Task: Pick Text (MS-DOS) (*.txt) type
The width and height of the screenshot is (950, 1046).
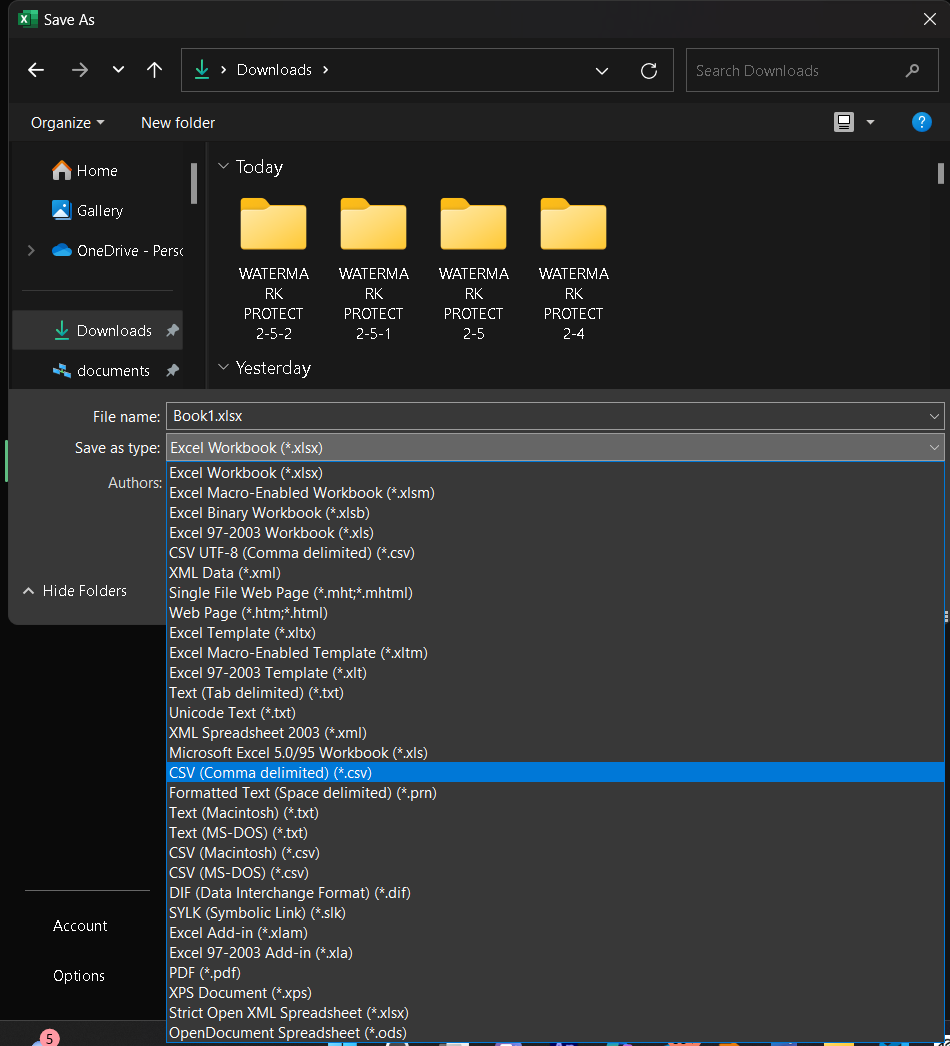Action: (555, 833)
